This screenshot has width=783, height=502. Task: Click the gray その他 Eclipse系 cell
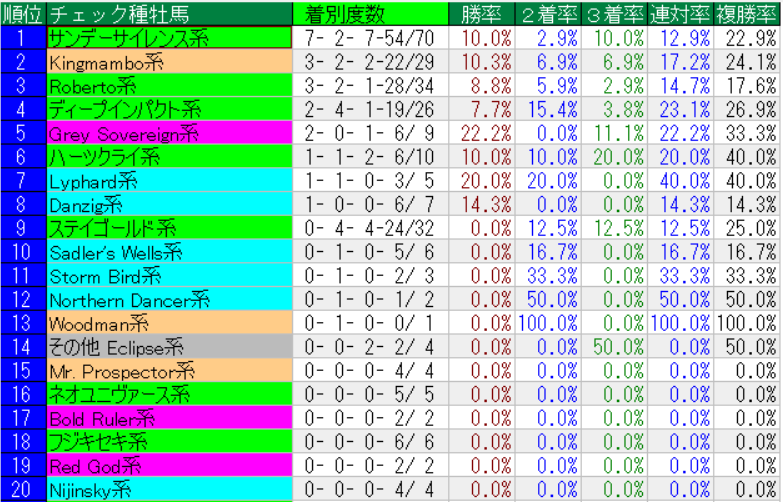click(x=116, y=347)
